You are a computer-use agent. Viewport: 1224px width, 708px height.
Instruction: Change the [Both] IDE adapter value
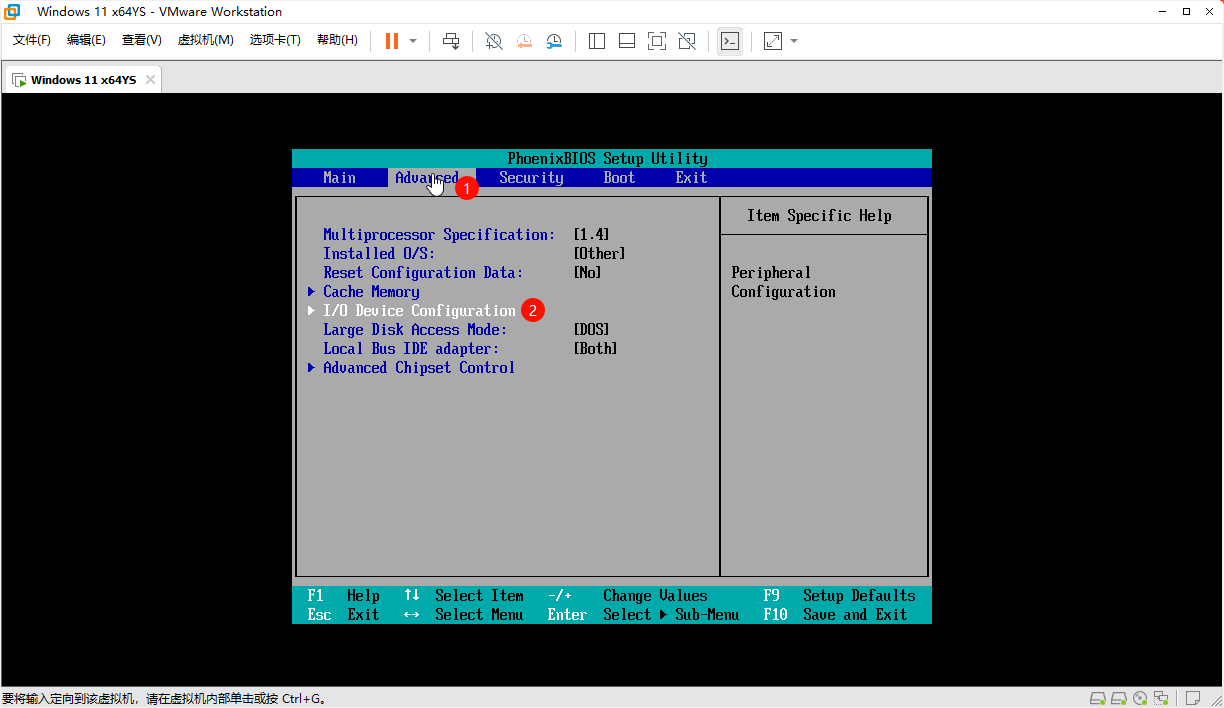596,349
